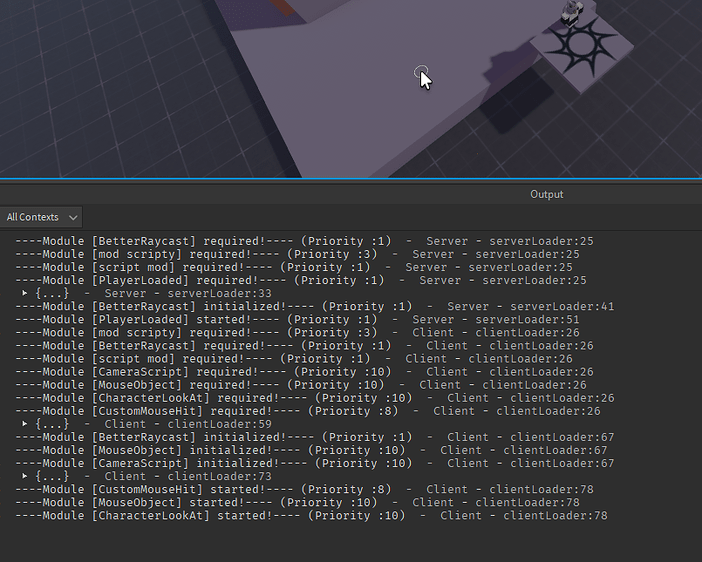Select the Server BetterRaycast initialized log line
The height and width of the screenshot is (562, 702).
(315, 307)
